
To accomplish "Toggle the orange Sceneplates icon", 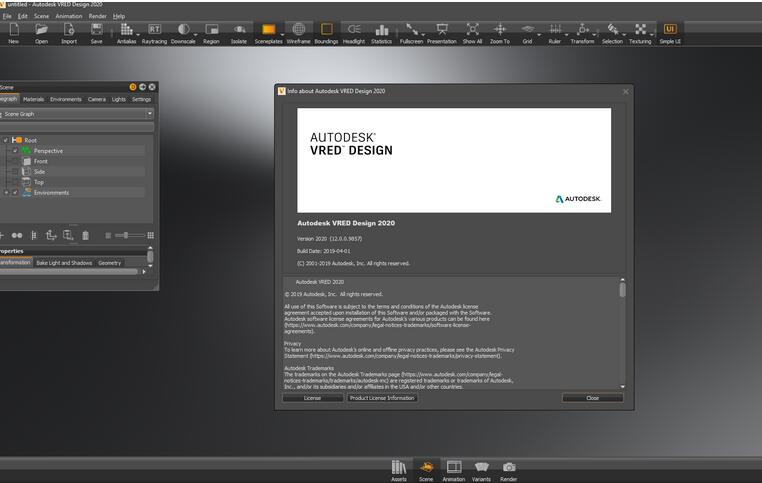I will pos(268,30).
